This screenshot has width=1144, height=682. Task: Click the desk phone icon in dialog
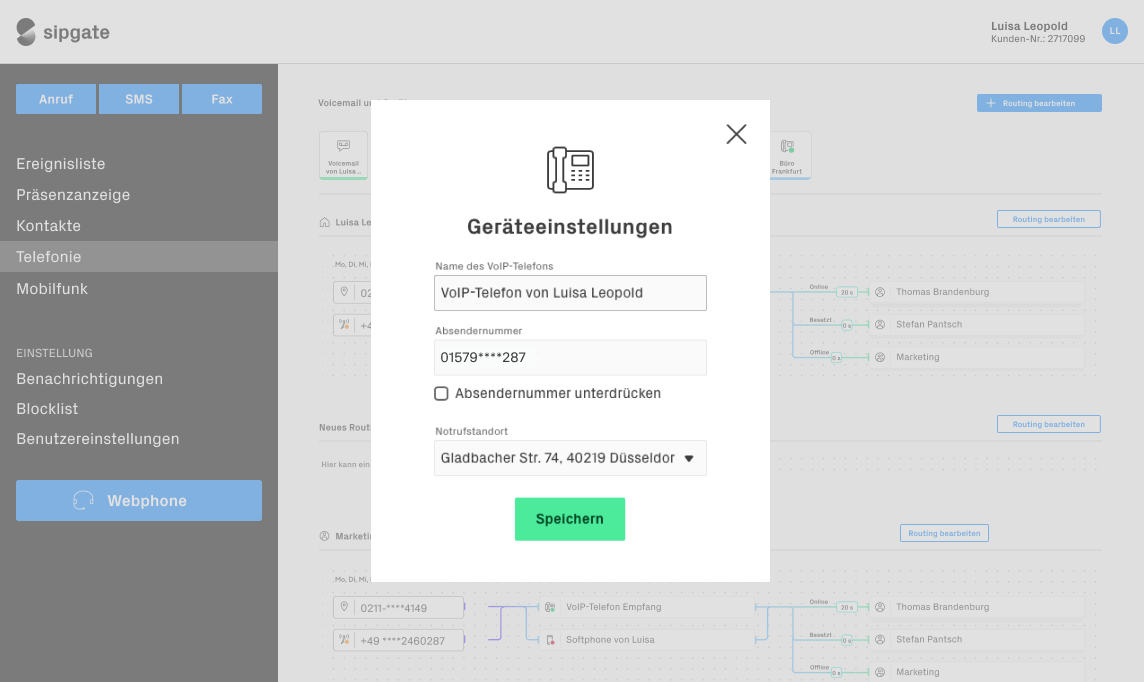[x=570, y=170]
